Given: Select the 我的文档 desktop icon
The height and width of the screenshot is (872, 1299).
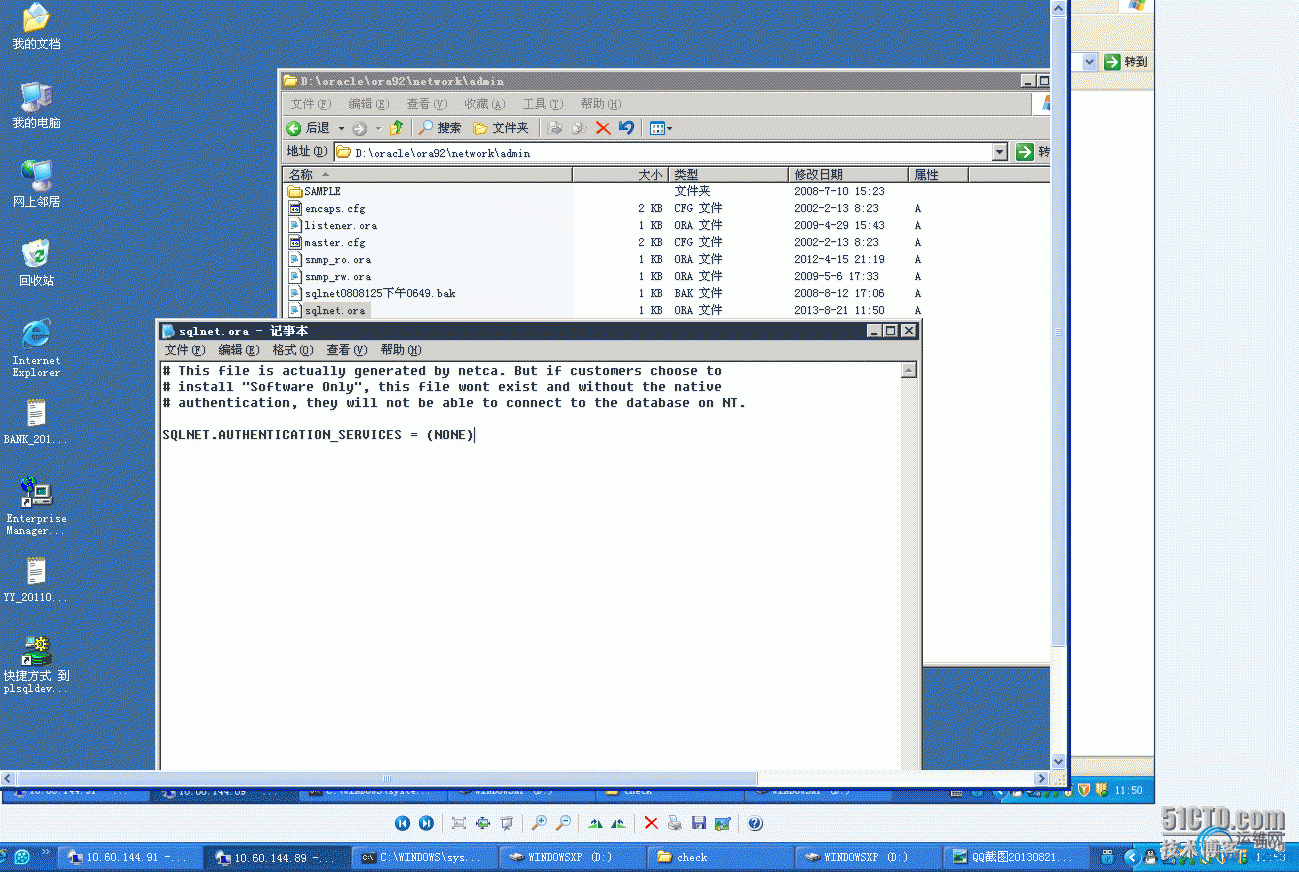Looking at the screenshot, I should pos(36,28).
